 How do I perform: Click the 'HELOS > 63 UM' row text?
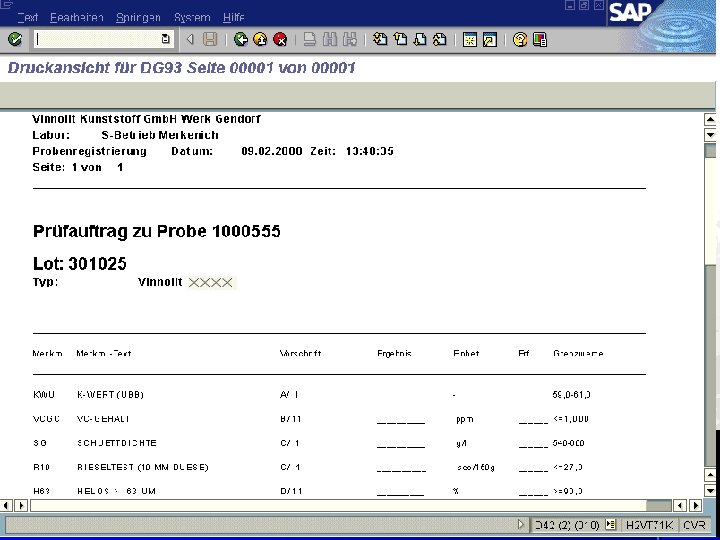[x=116, y=491]
